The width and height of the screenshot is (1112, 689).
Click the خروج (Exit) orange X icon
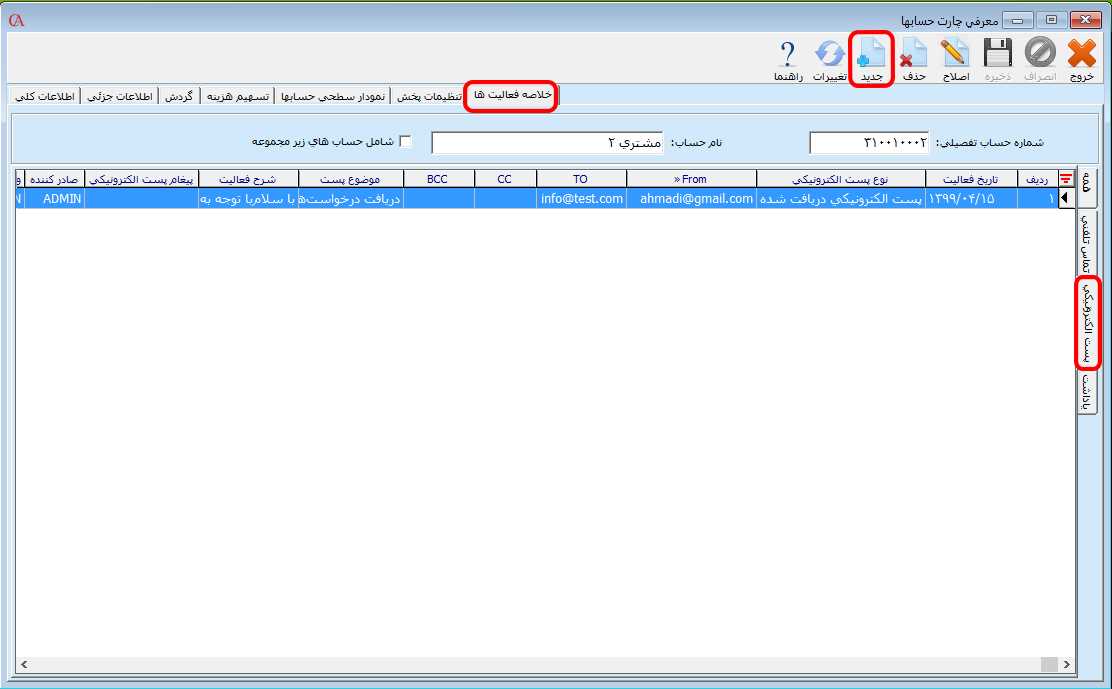click(x=1081, y=54)
